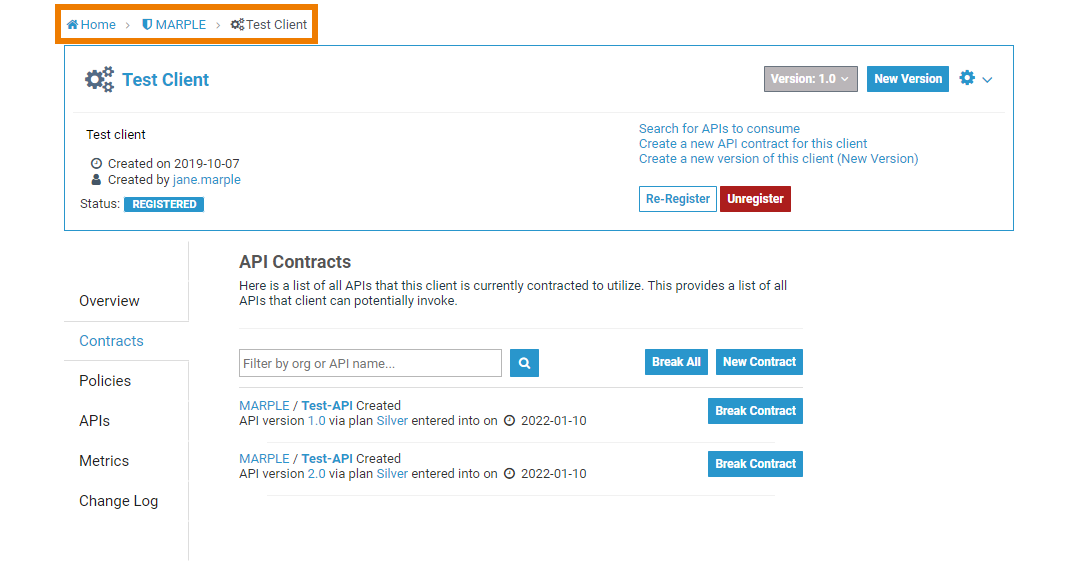Open MARPLE org link in version 2.0 contract

(x=264, y=459)
